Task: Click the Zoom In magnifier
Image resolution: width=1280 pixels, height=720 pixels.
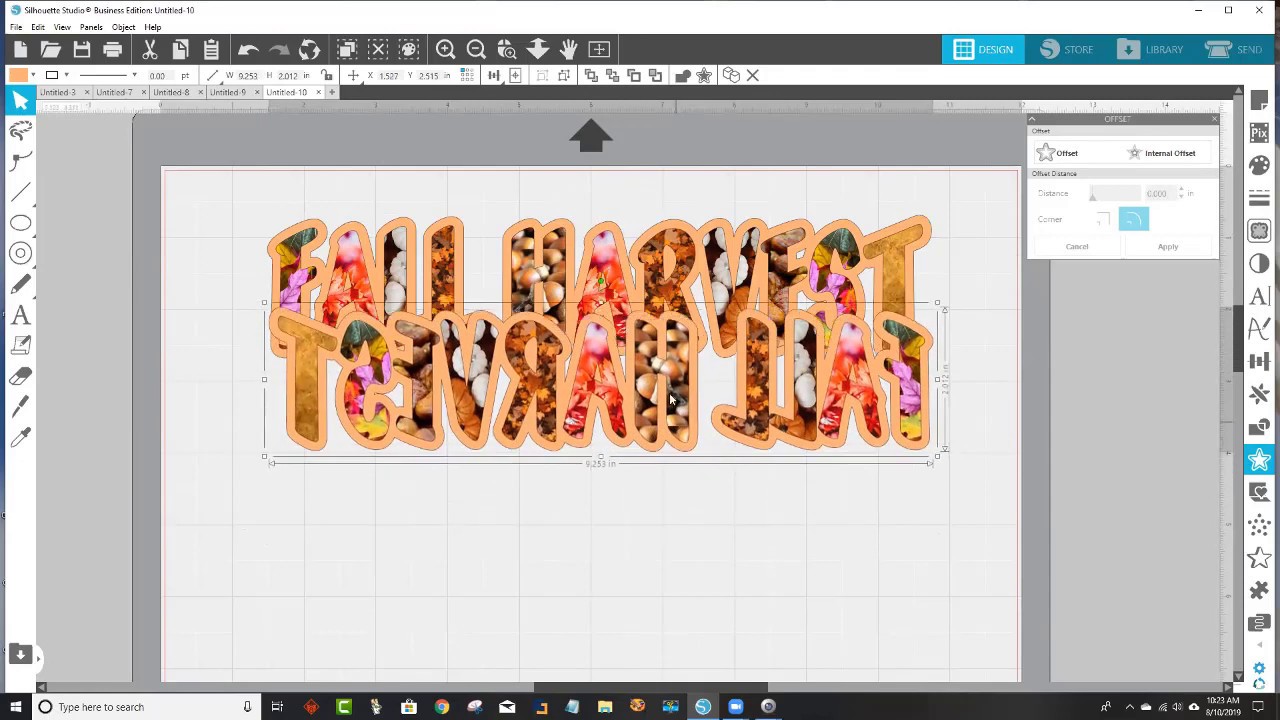Action: click(446, 49)
